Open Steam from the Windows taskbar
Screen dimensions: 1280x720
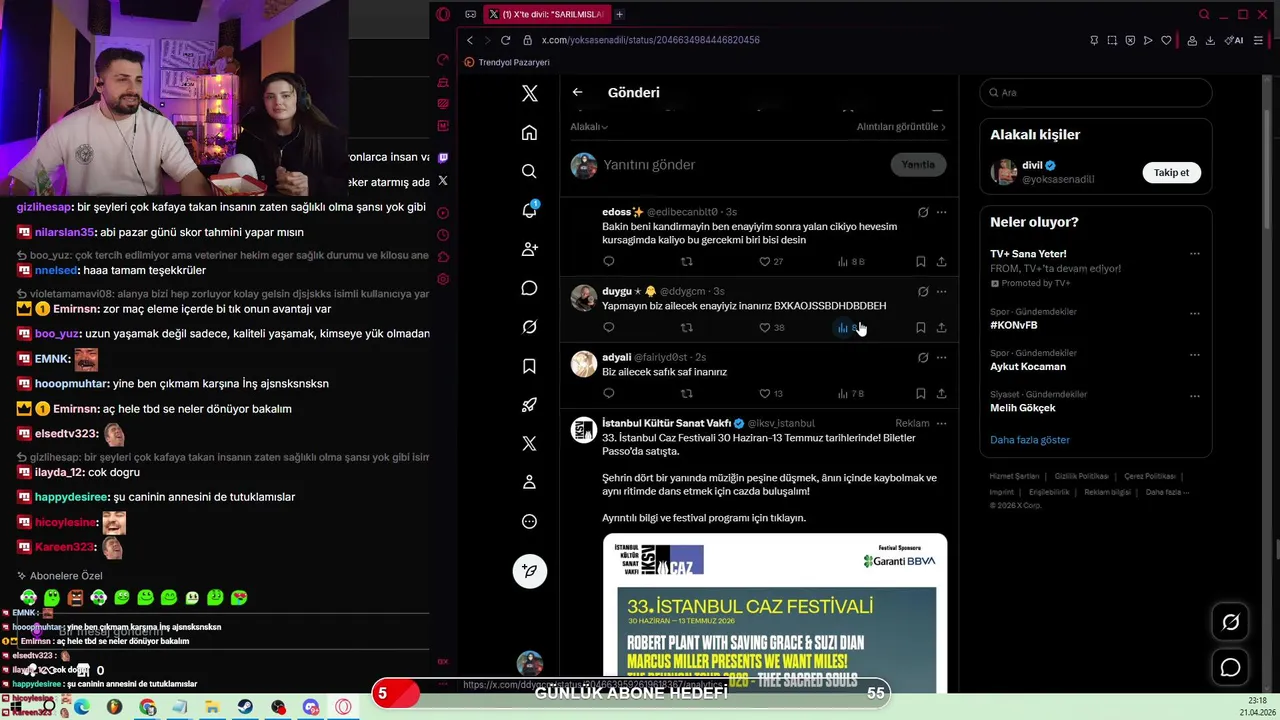(245, 707)
